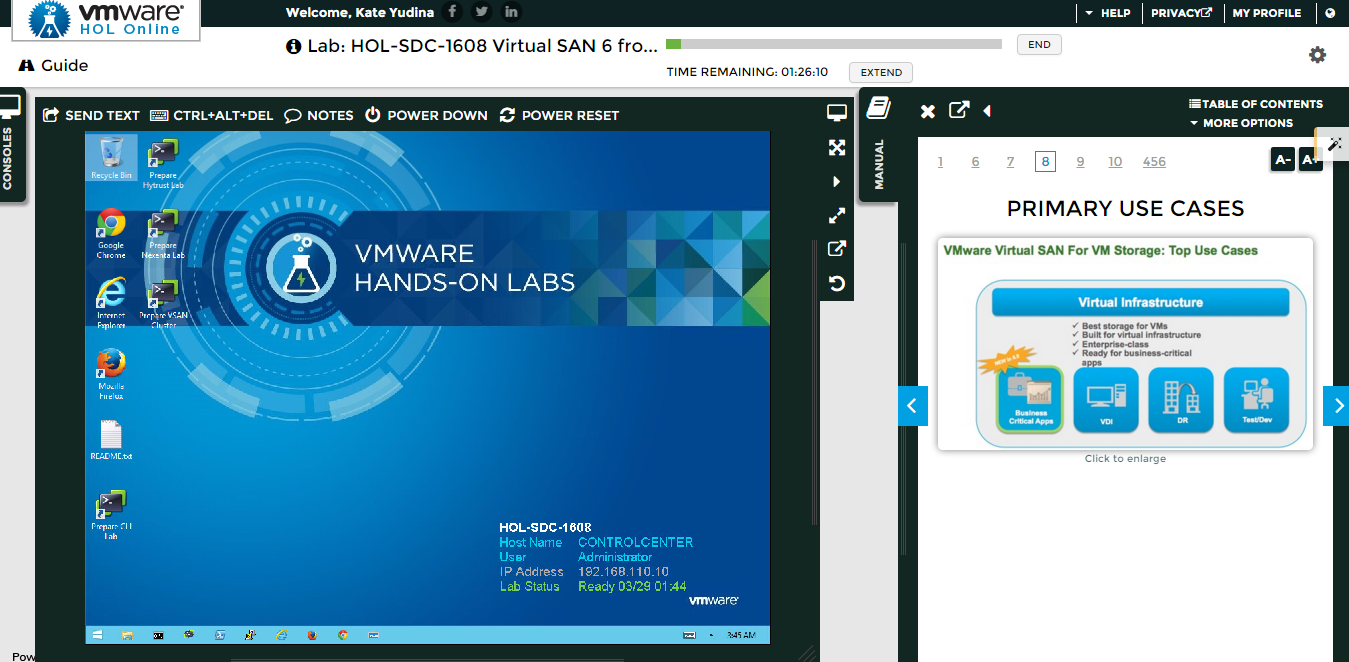1349x662 pixels.
Task: Open the Facebook icon in the header
Action: point(452,12)
